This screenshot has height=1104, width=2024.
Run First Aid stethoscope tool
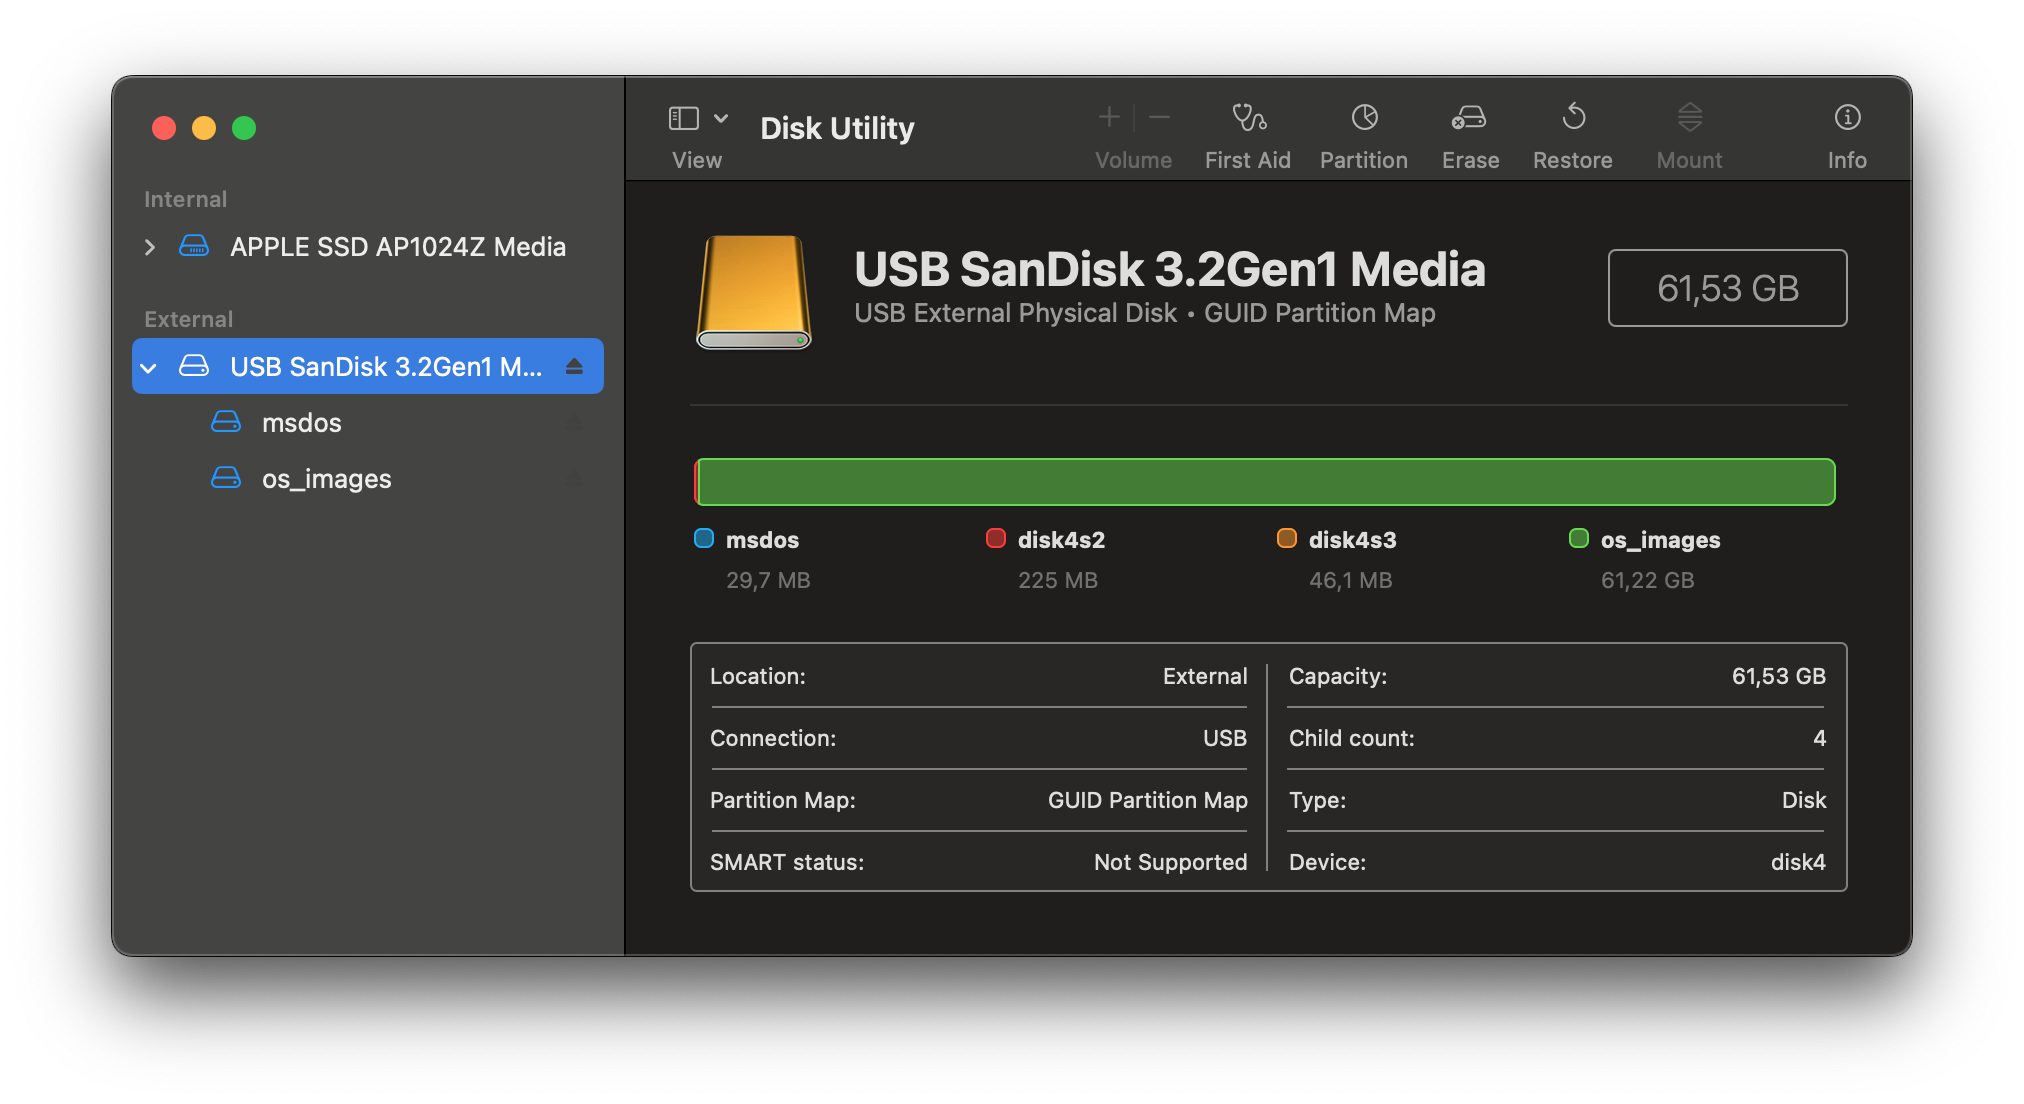coord(1248,118)
